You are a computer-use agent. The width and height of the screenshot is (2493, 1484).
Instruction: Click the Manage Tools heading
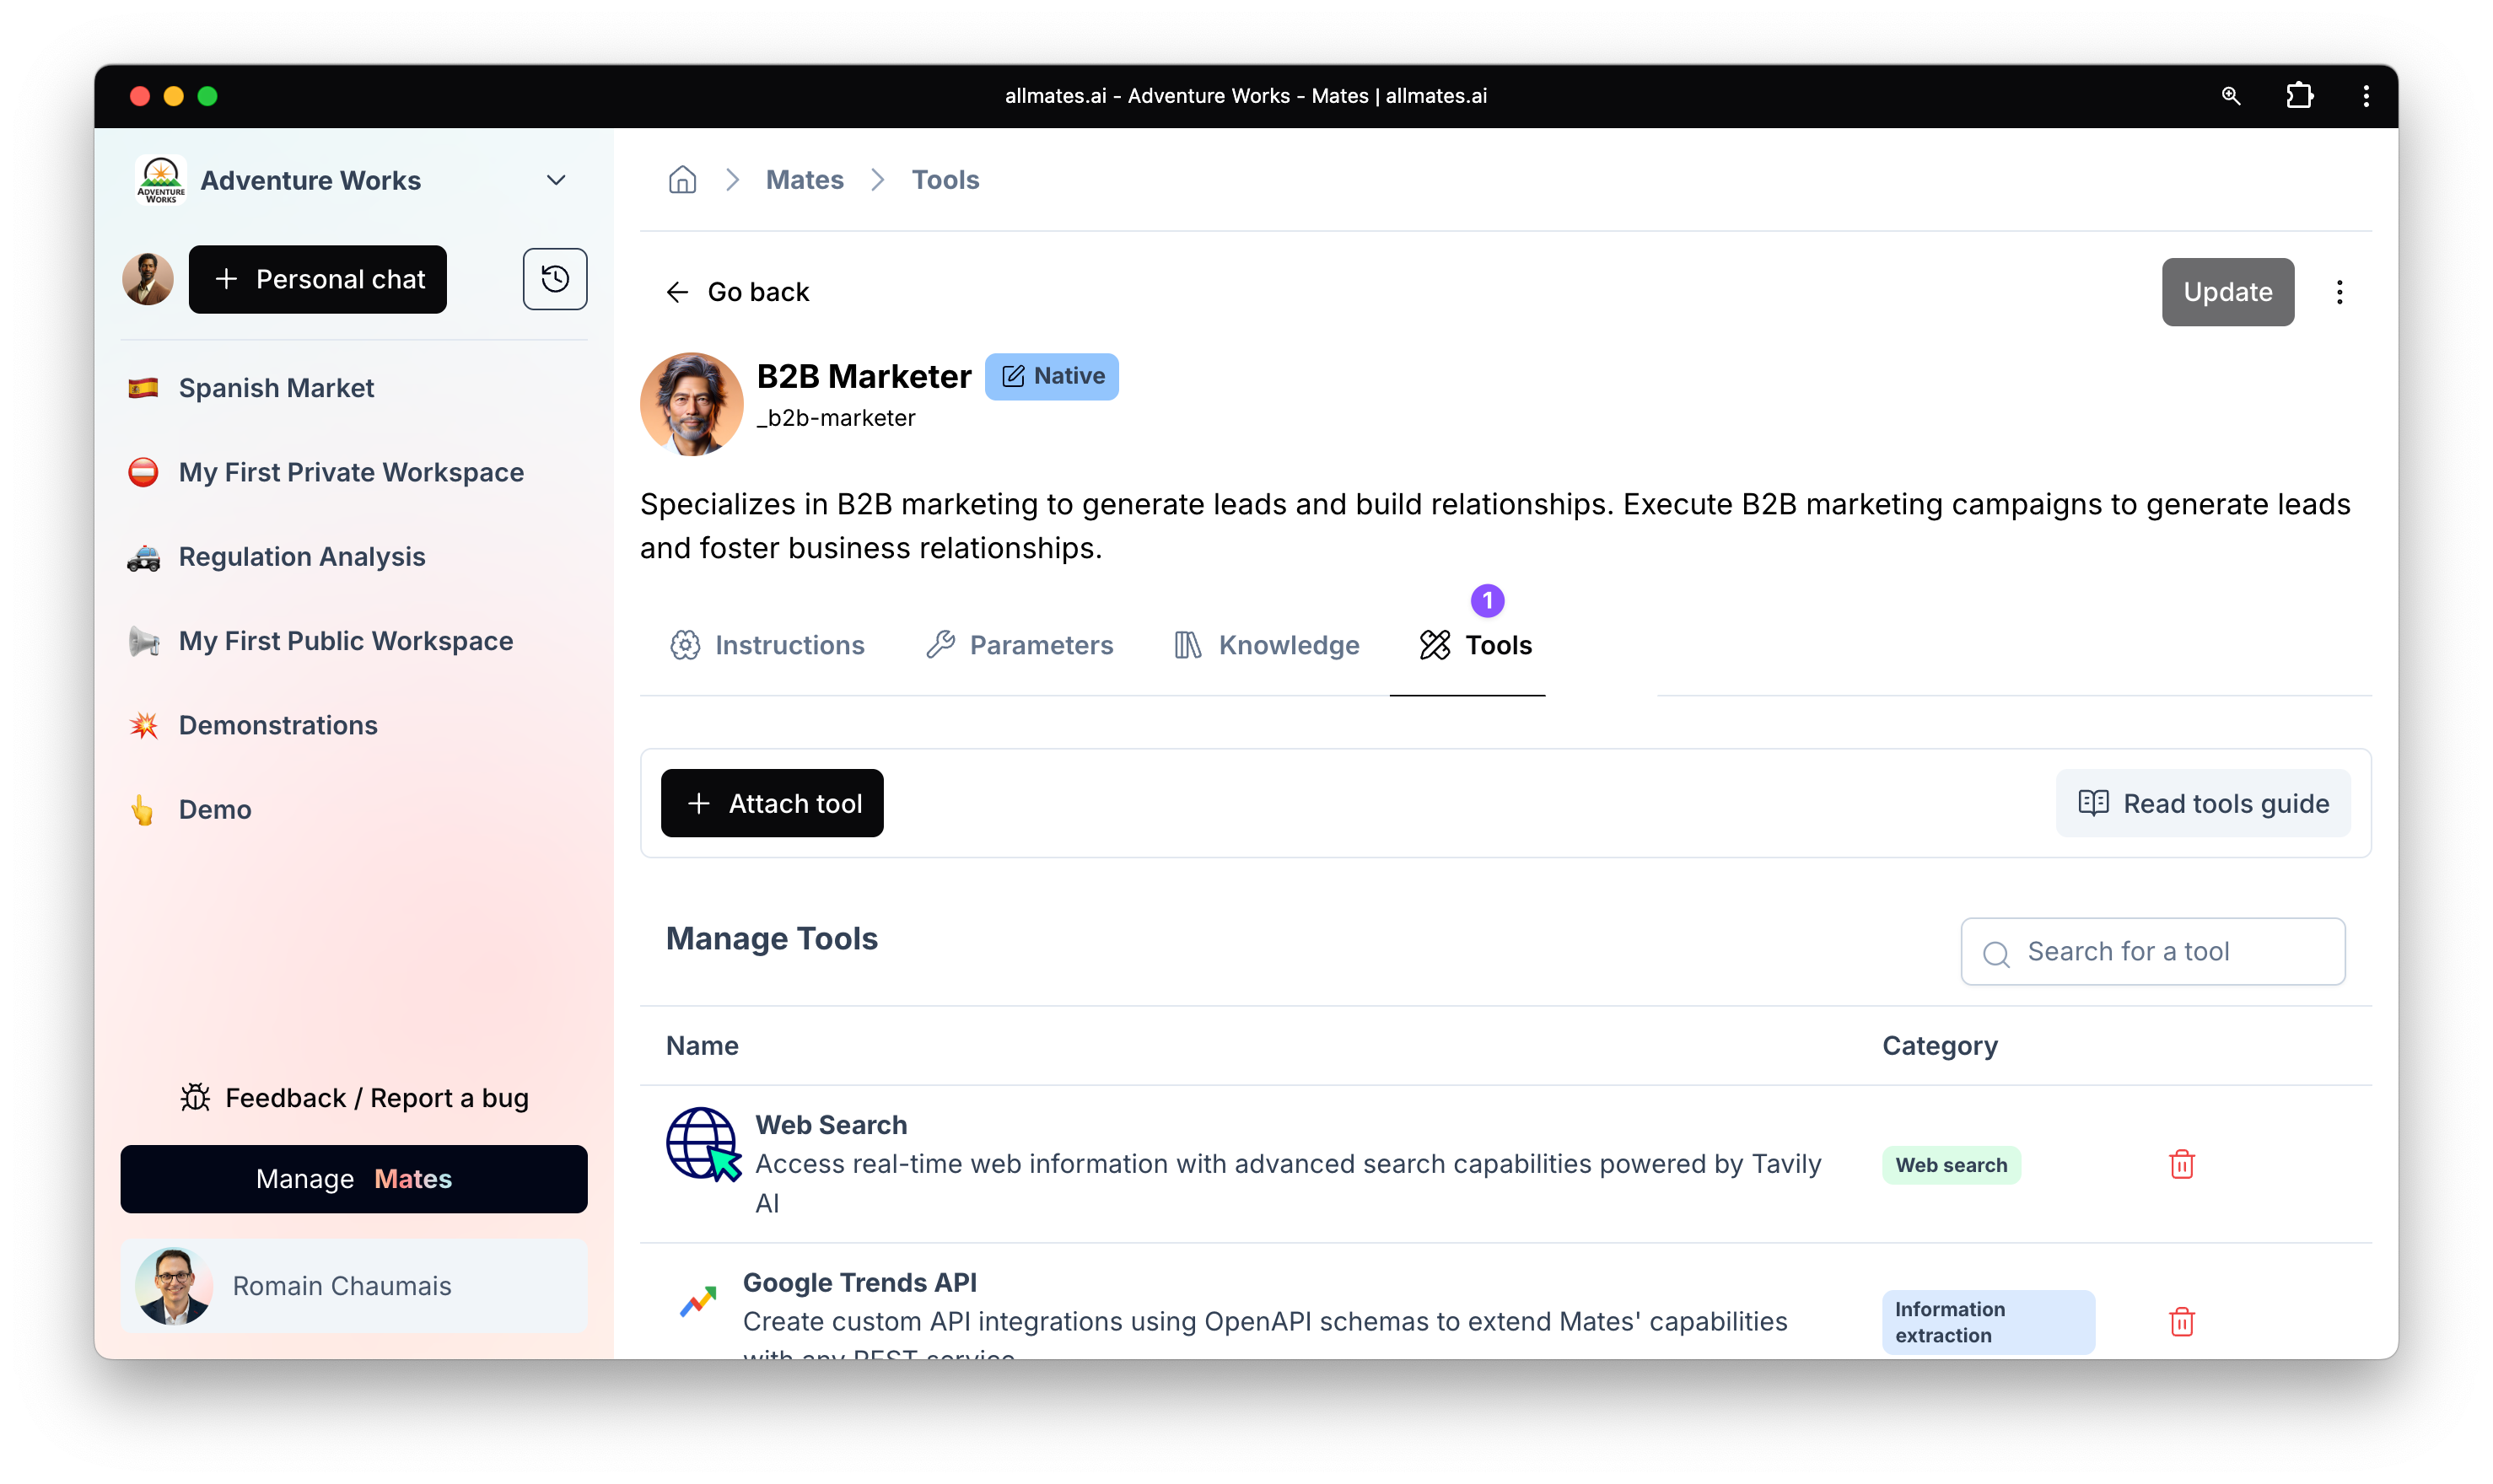[772, 939]
